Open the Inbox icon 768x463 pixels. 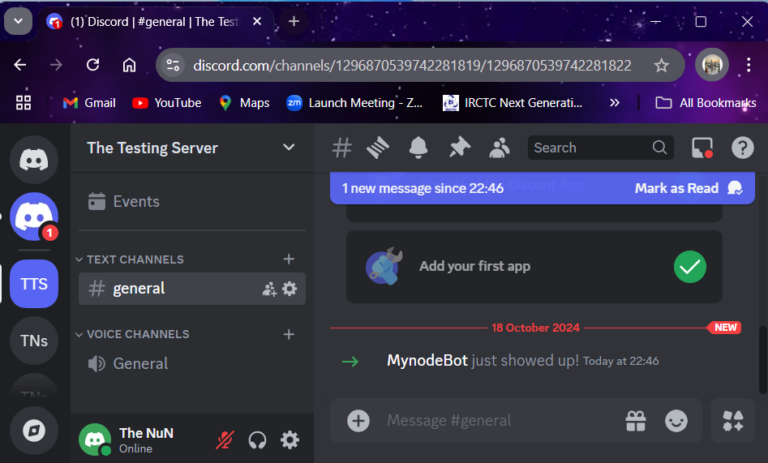tap(702, 147)
